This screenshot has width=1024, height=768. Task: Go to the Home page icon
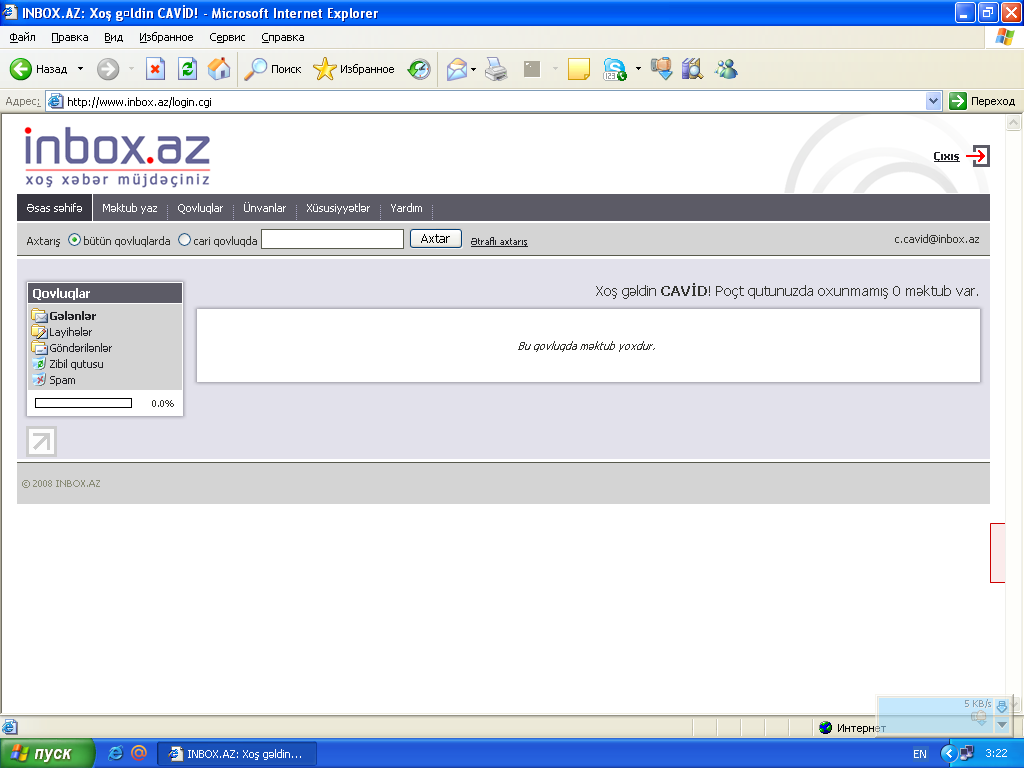tap(219, 69)
